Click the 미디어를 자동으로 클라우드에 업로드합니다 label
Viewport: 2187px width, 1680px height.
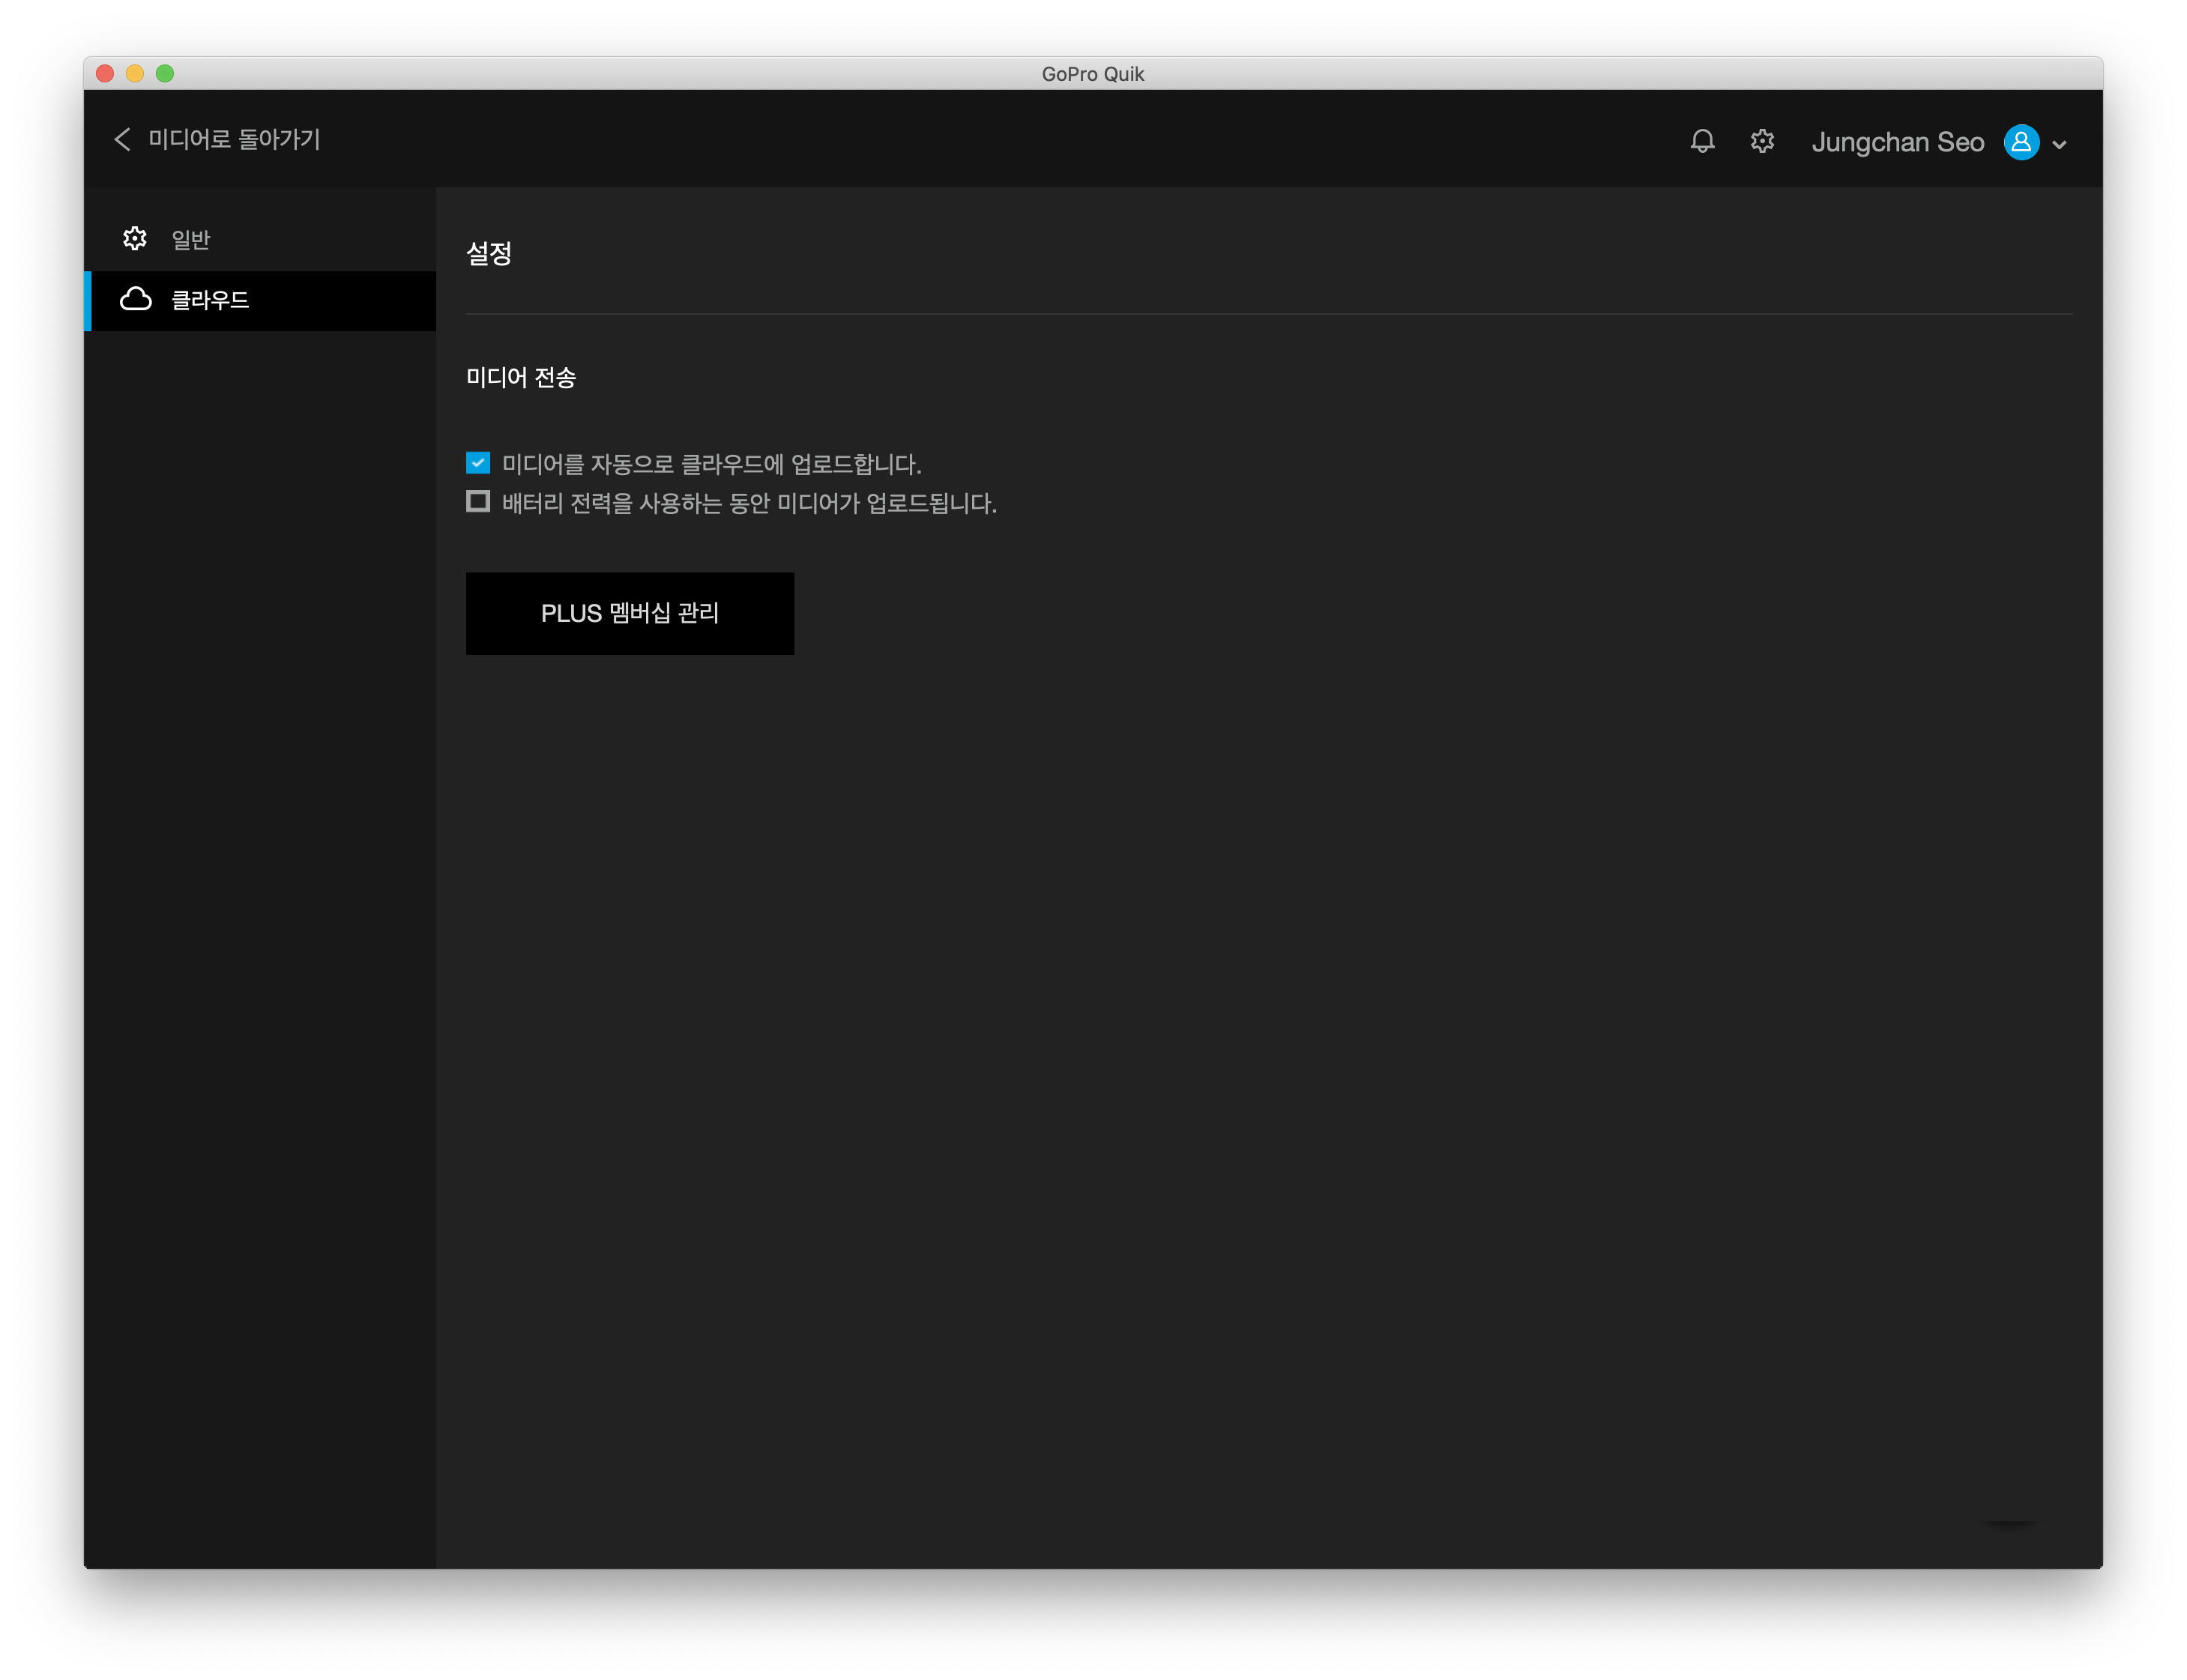[x=711, y=464]
